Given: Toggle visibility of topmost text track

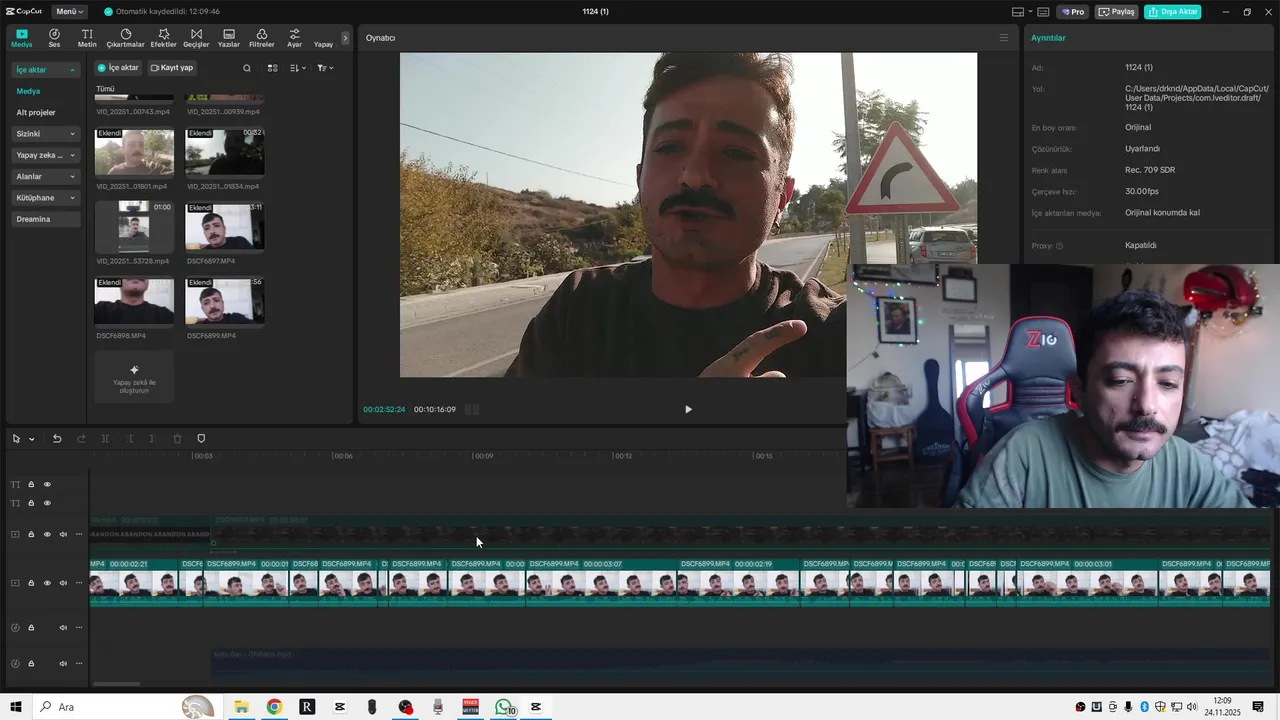Looking at the screenshot, I should [x=47, y=485].
